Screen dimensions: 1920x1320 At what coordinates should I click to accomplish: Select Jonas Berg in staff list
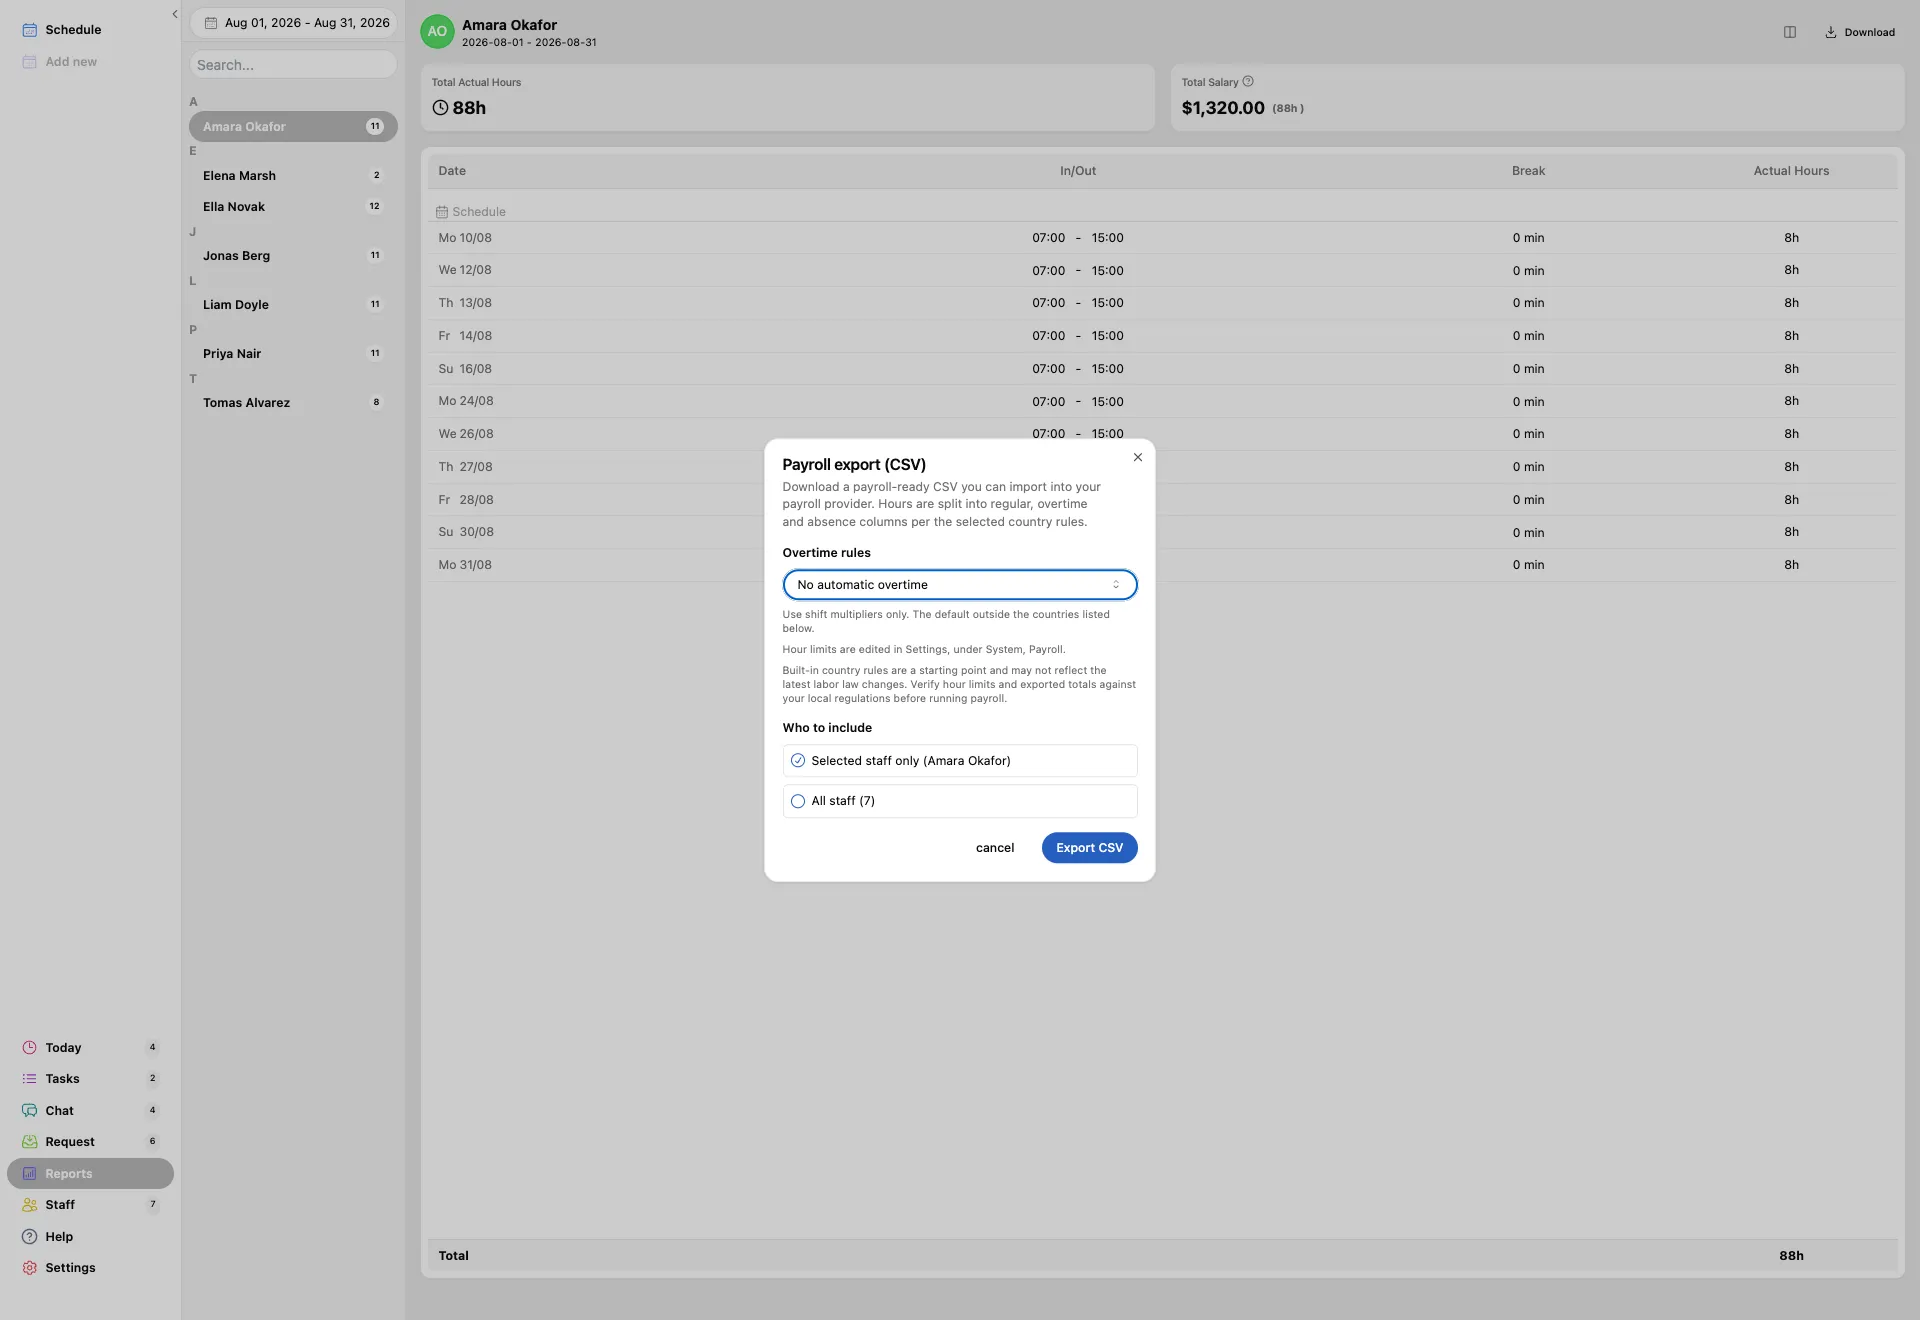pos(293,256)
